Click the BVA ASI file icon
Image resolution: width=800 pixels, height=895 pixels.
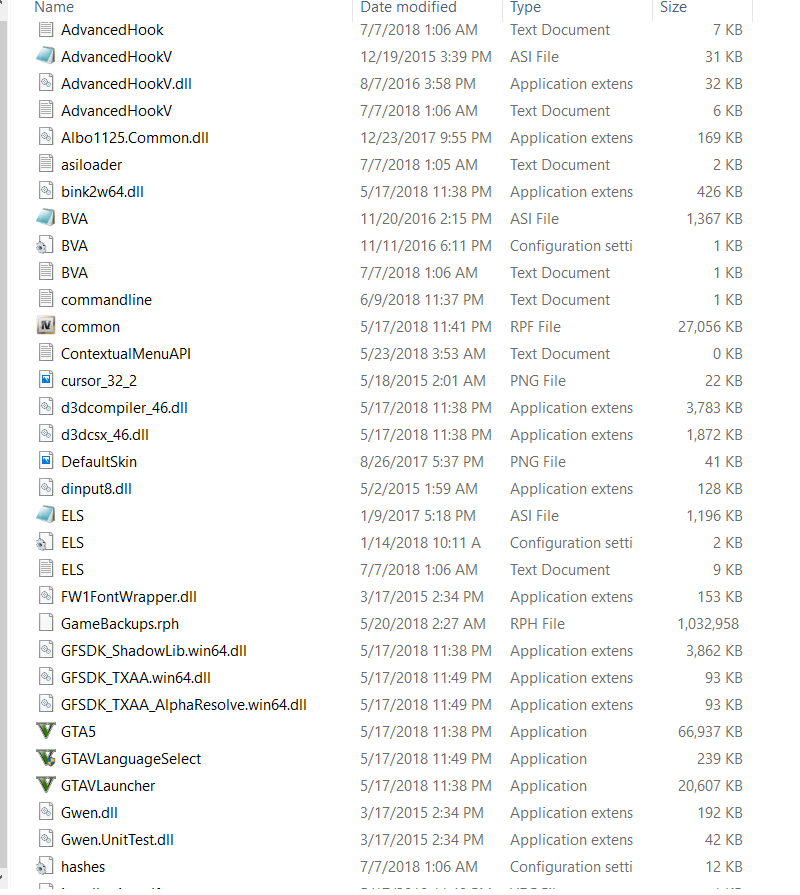(46, 219)
